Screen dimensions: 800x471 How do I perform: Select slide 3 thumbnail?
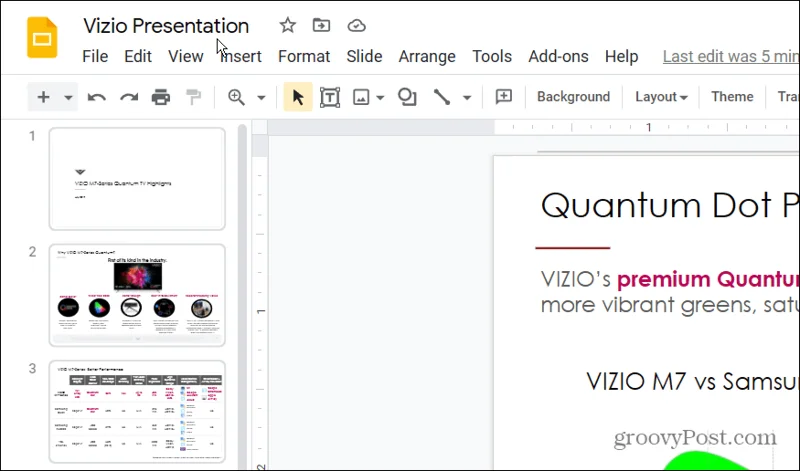coord(137,411)
